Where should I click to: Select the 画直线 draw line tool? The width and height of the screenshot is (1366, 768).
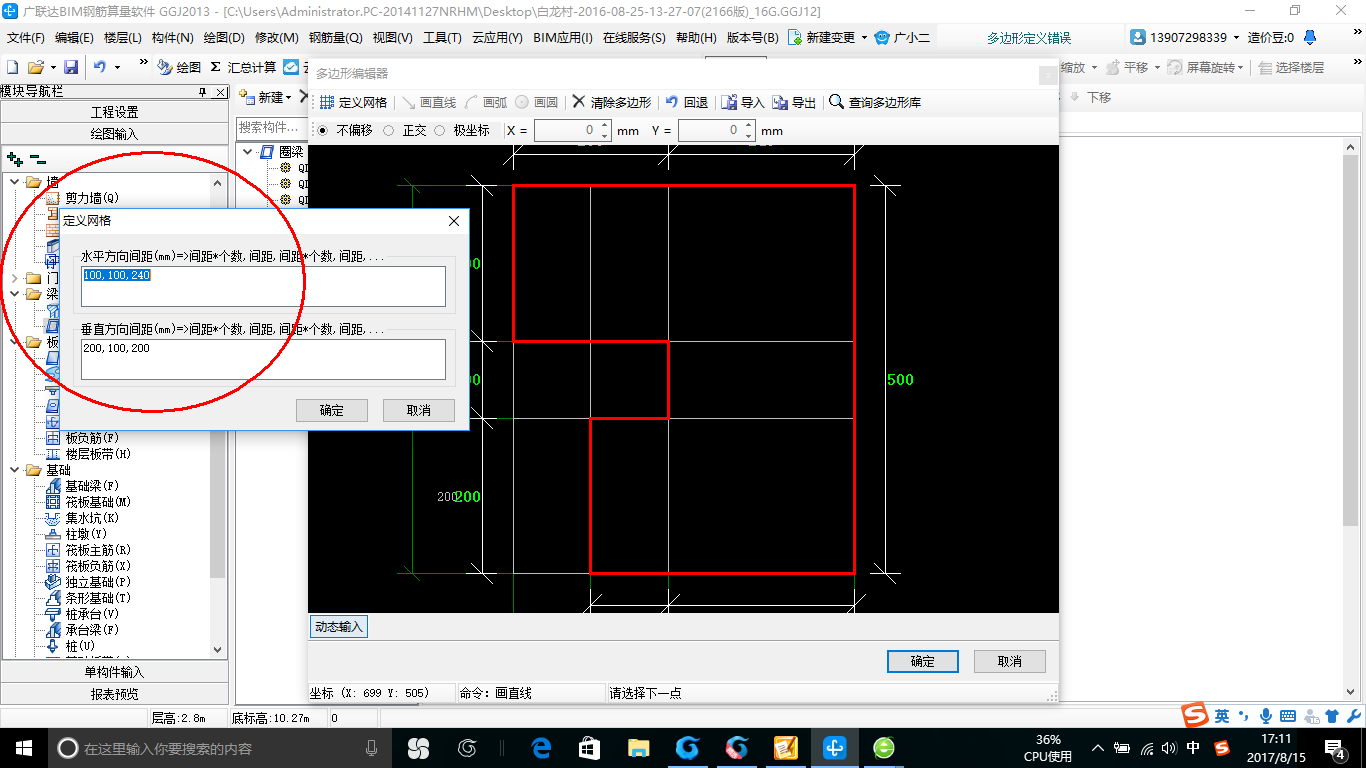(429, 102)
